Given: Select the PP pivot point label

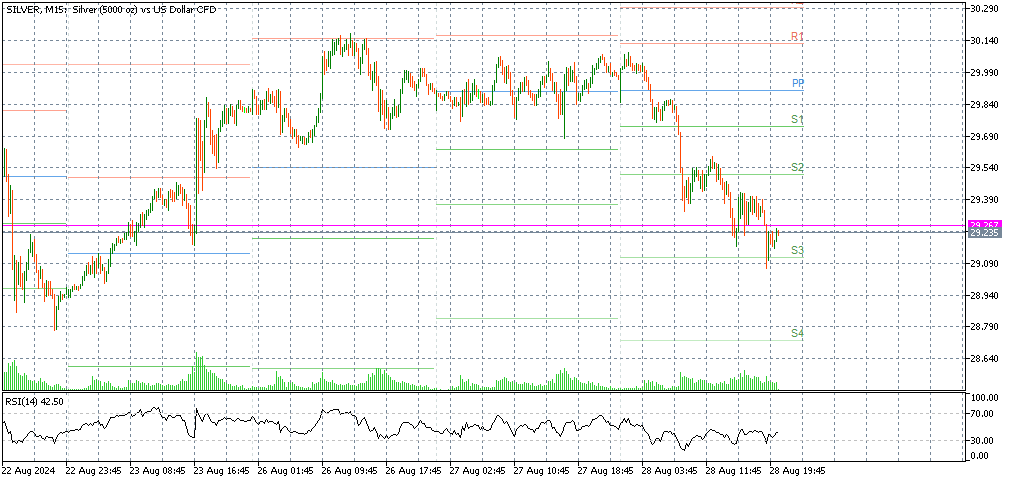Looking at the screenshot, I should click(798, 83).
